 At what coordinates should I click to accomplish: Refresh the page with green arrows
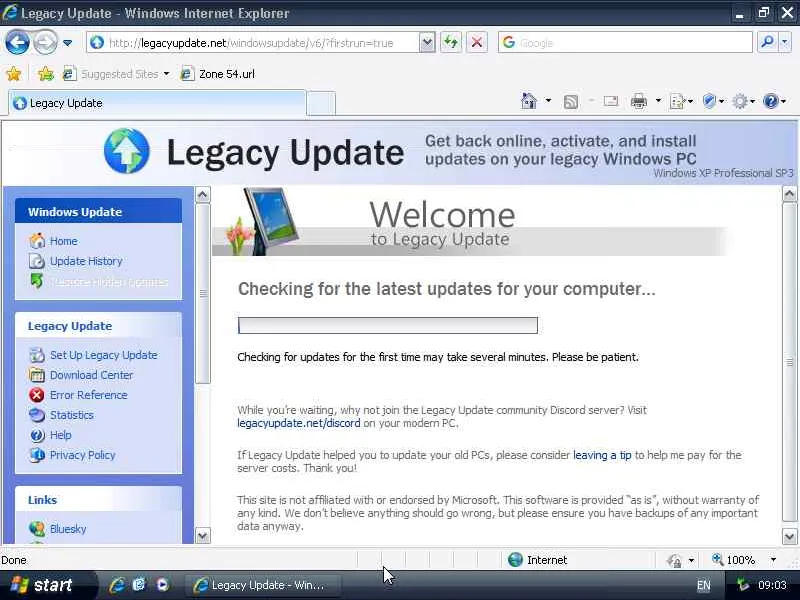click(451, 42)
